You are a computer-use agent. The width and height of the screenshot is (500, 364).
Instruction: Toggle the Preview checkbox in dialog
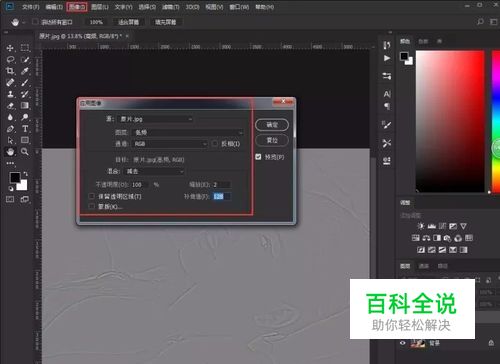coord(258,157)
